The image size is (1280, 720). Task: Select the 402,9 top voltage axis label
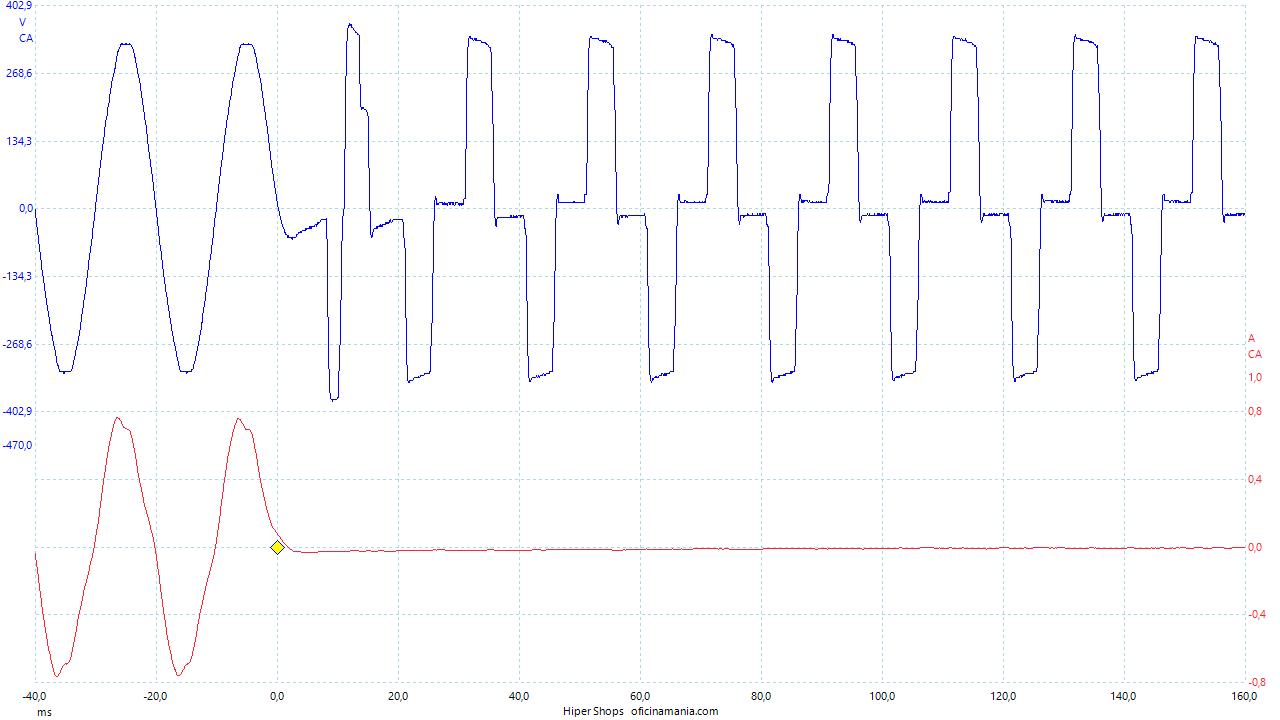tap(19, 6)
